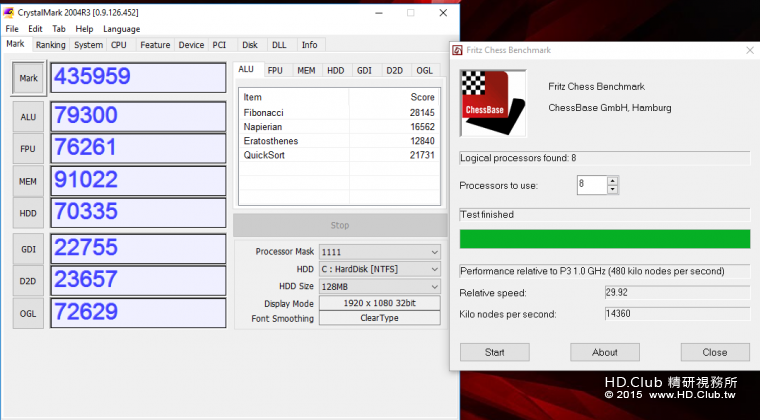Click the Item column header
The height and width of the screenshot is (420, 760).
(294, 97)
